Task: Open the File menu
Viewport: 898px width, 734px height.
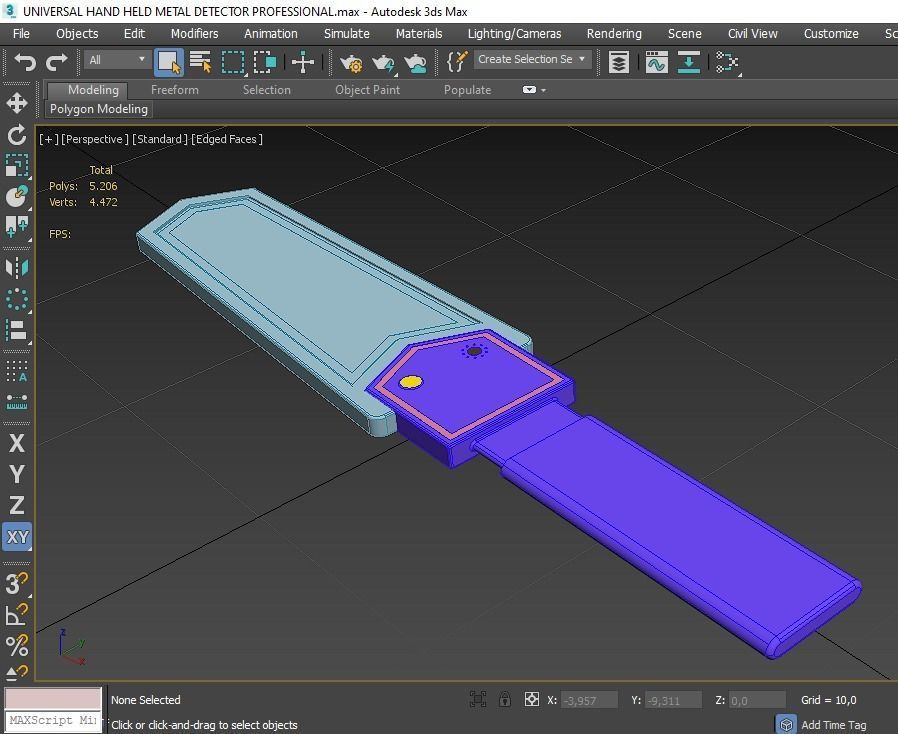Action: click(21, 34)
